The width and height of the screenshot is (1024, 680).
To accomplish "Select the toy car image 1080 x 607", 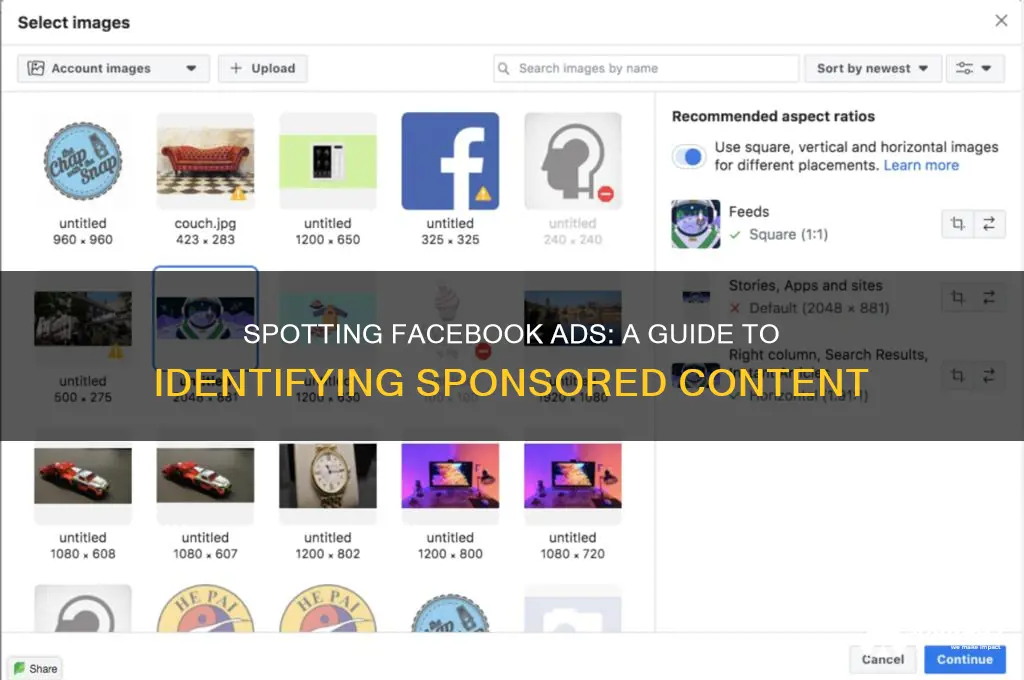I will coord(205,476).
